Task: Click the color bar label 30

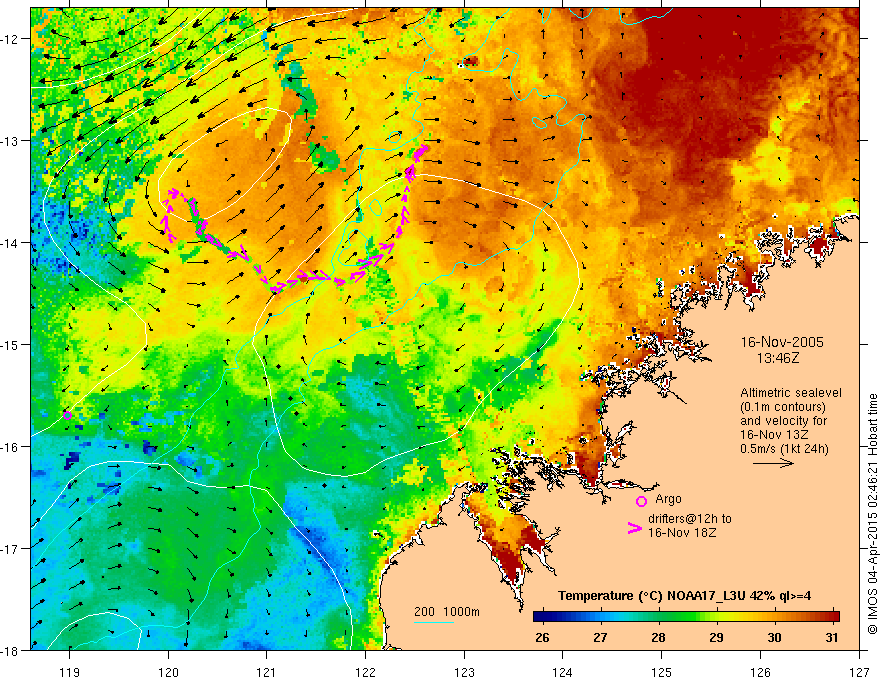Action: tap(774, 638)
